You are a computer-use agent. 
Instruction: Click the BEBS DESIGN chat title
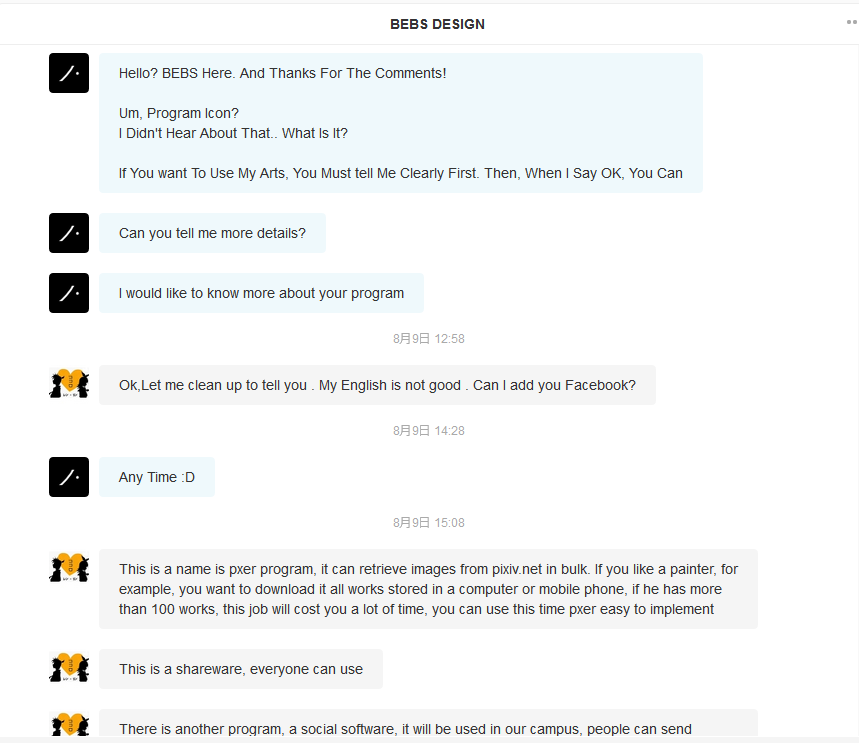(x=437, y=24)
